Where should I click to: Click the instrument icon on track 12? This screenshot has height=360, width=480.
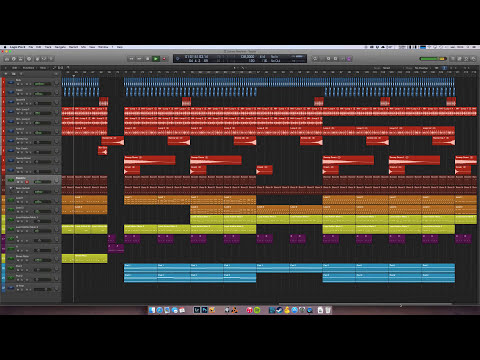tap(11, 190)
